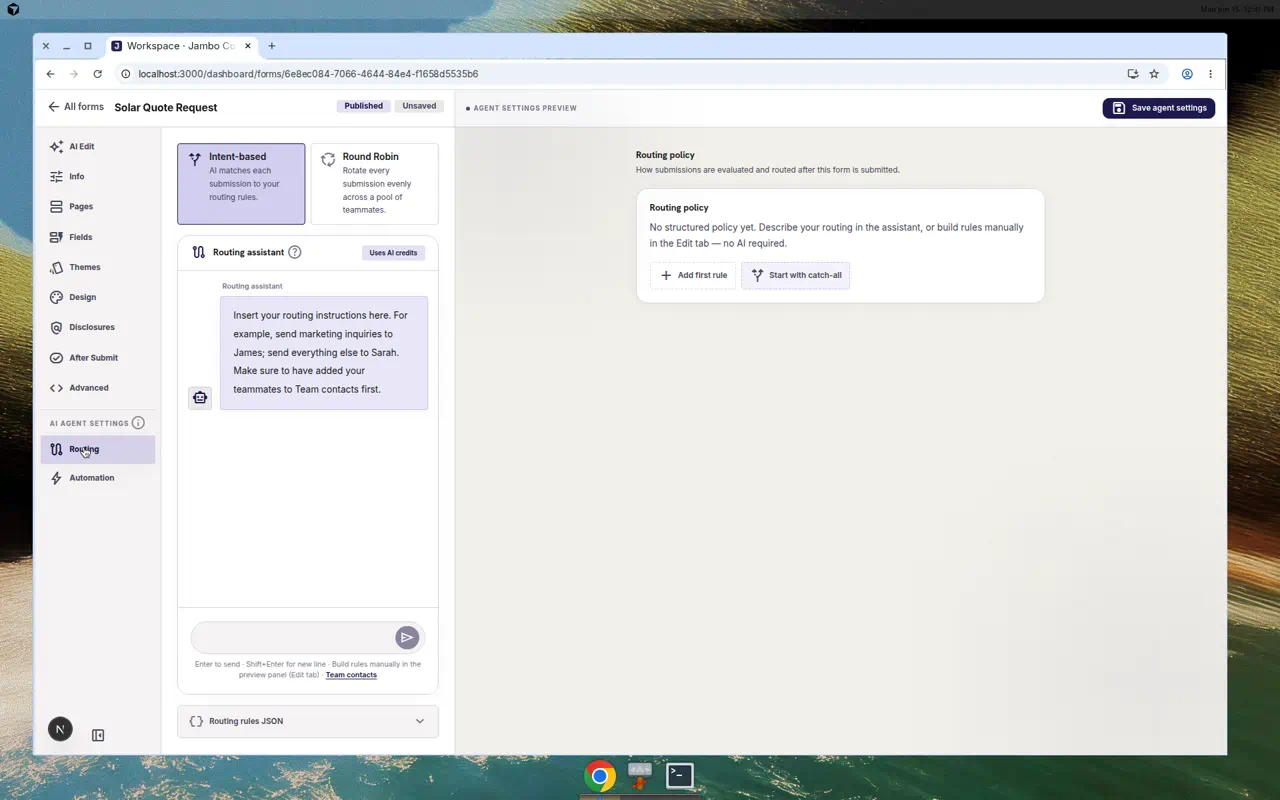Image resolution: width=1280 pixels, height=800 pixels.
Task: Click the address bar URL
Action: [x=308, y=74]
